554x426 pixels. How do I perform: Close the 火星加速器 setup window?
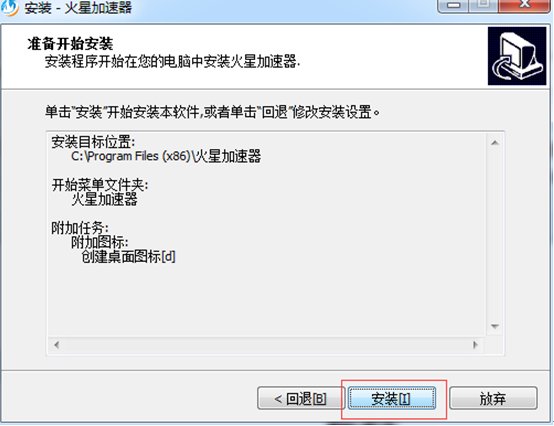click(524, 5)
